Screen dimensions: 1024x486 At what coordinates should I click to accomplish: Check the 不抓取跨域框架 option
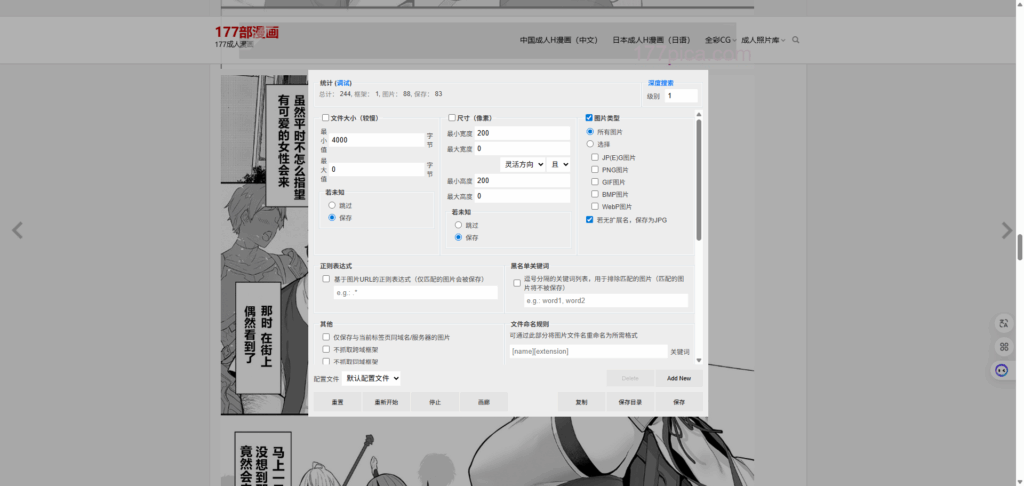(x=326, y=349)
